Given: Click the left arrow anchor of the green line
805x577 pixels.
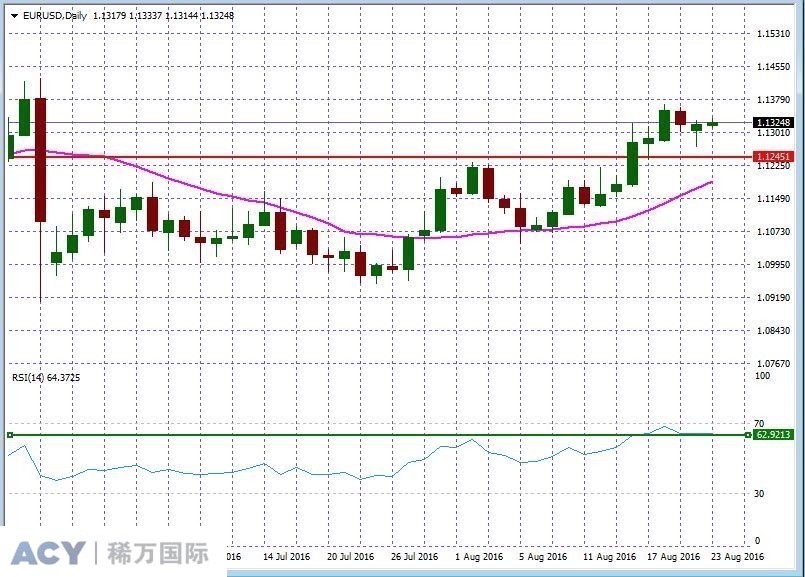Looking at the screenshot, I should (9, 436).
